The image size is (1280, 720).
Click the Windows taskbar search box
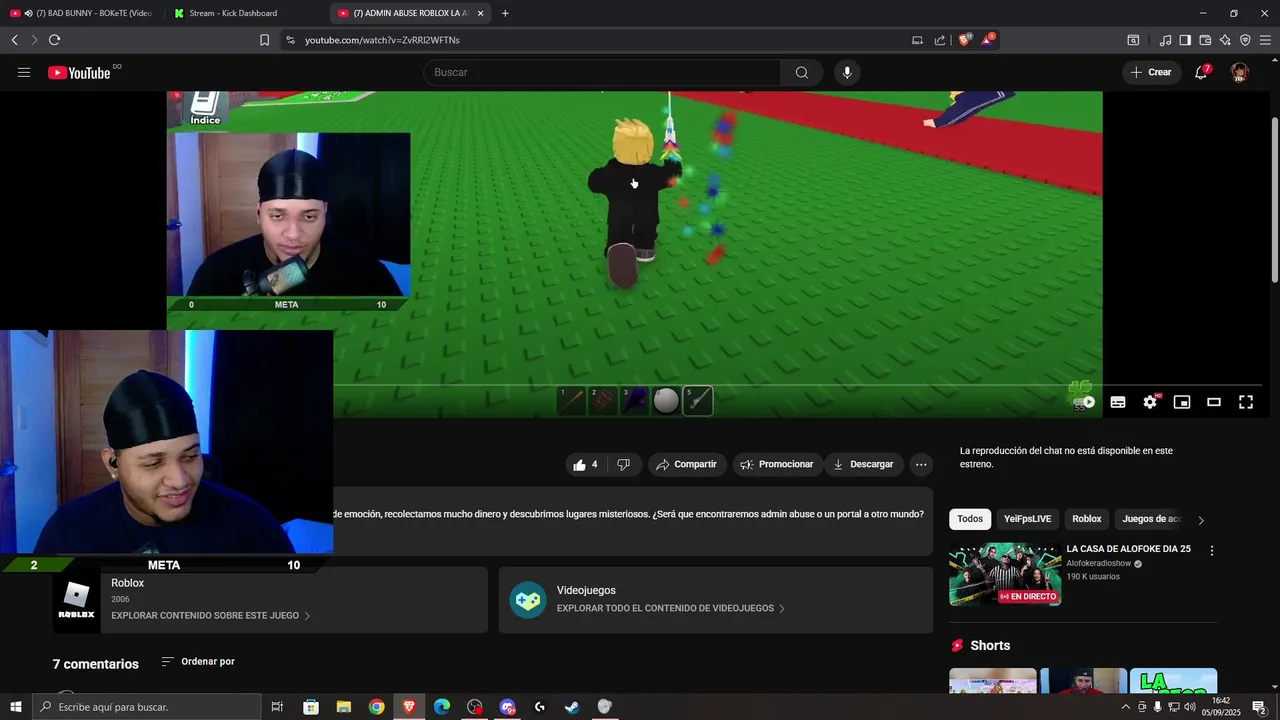(x=147, y=707)
